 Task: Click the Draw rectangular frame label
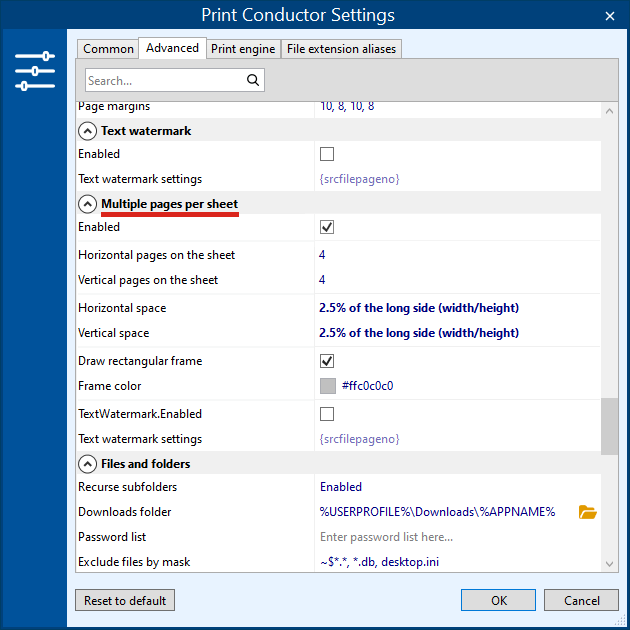click(140, 361)
